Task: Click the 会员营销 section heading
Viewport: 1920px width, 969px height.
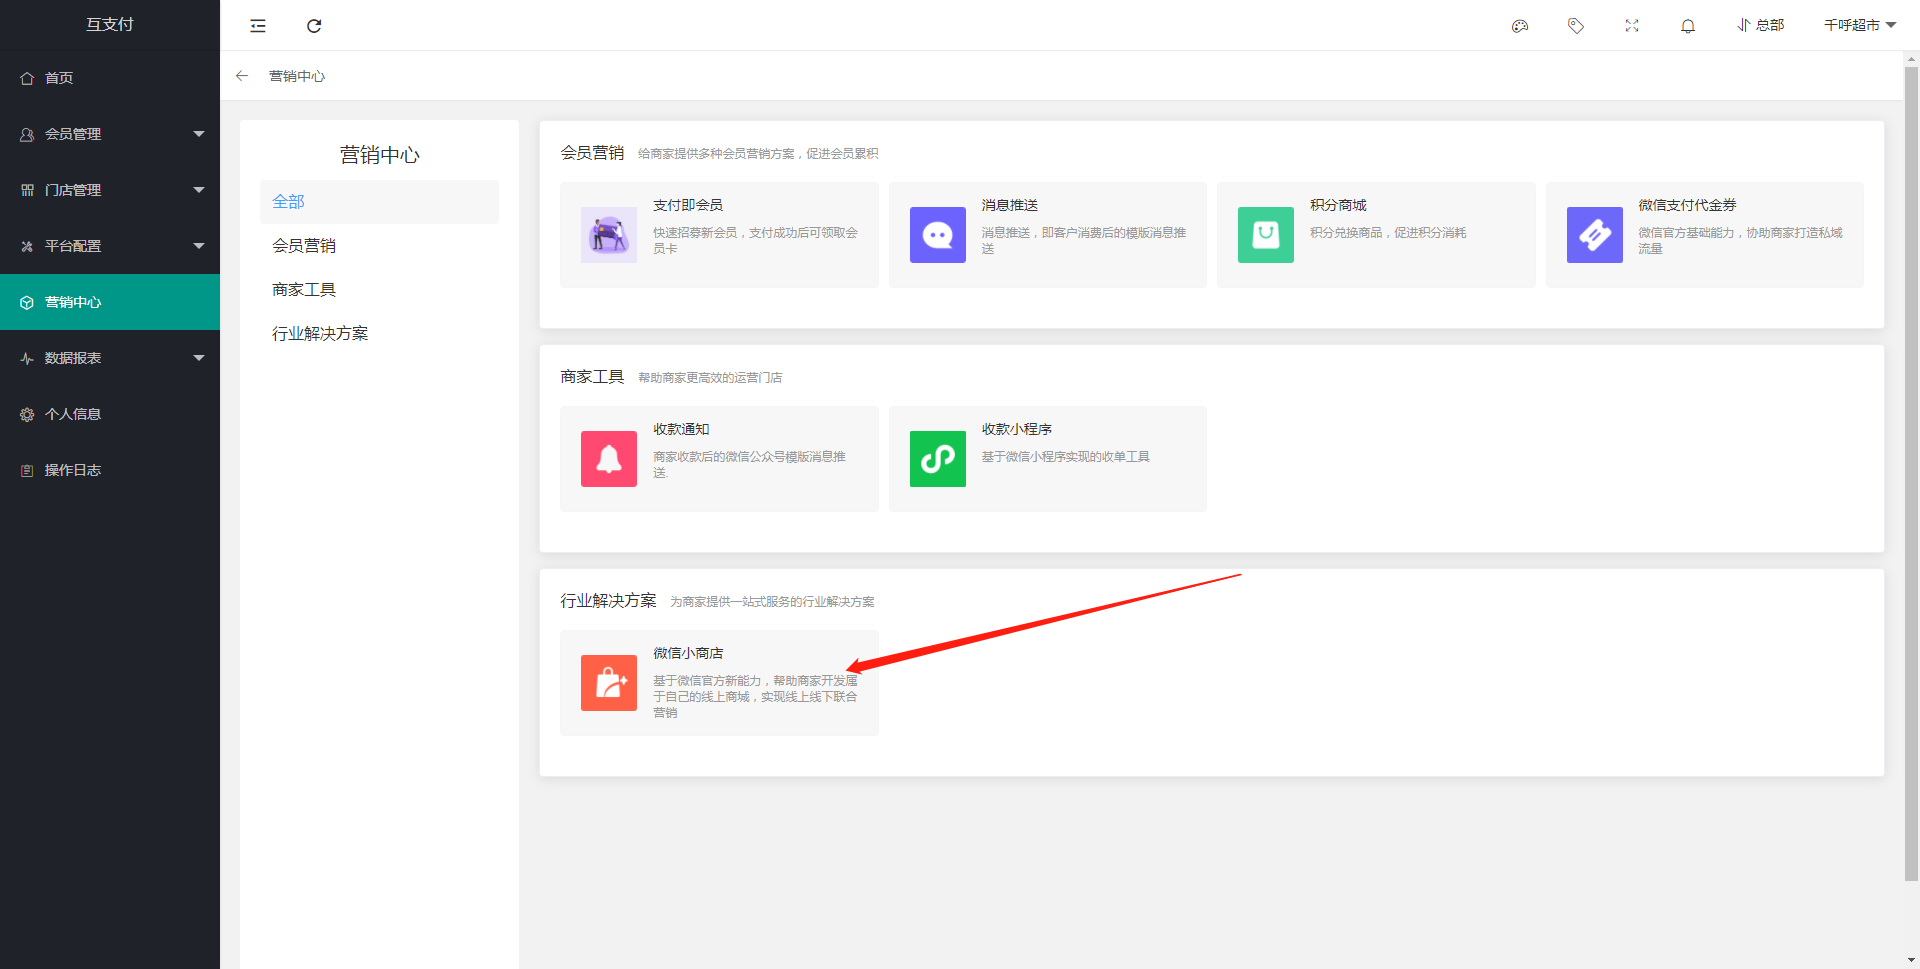Action: tap(592, 153)
